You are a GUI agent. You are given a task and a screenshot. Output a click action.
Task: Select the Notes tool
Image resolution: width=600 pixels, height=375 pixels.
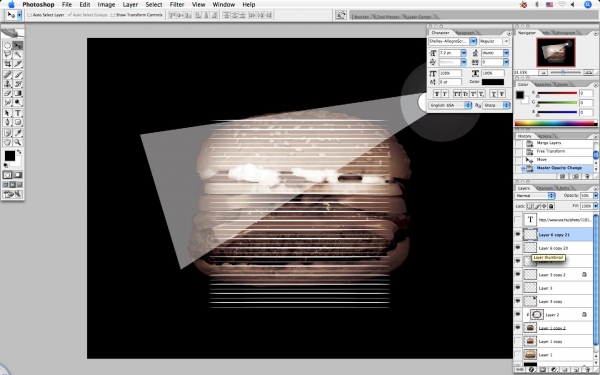click(x=7, y=133)
